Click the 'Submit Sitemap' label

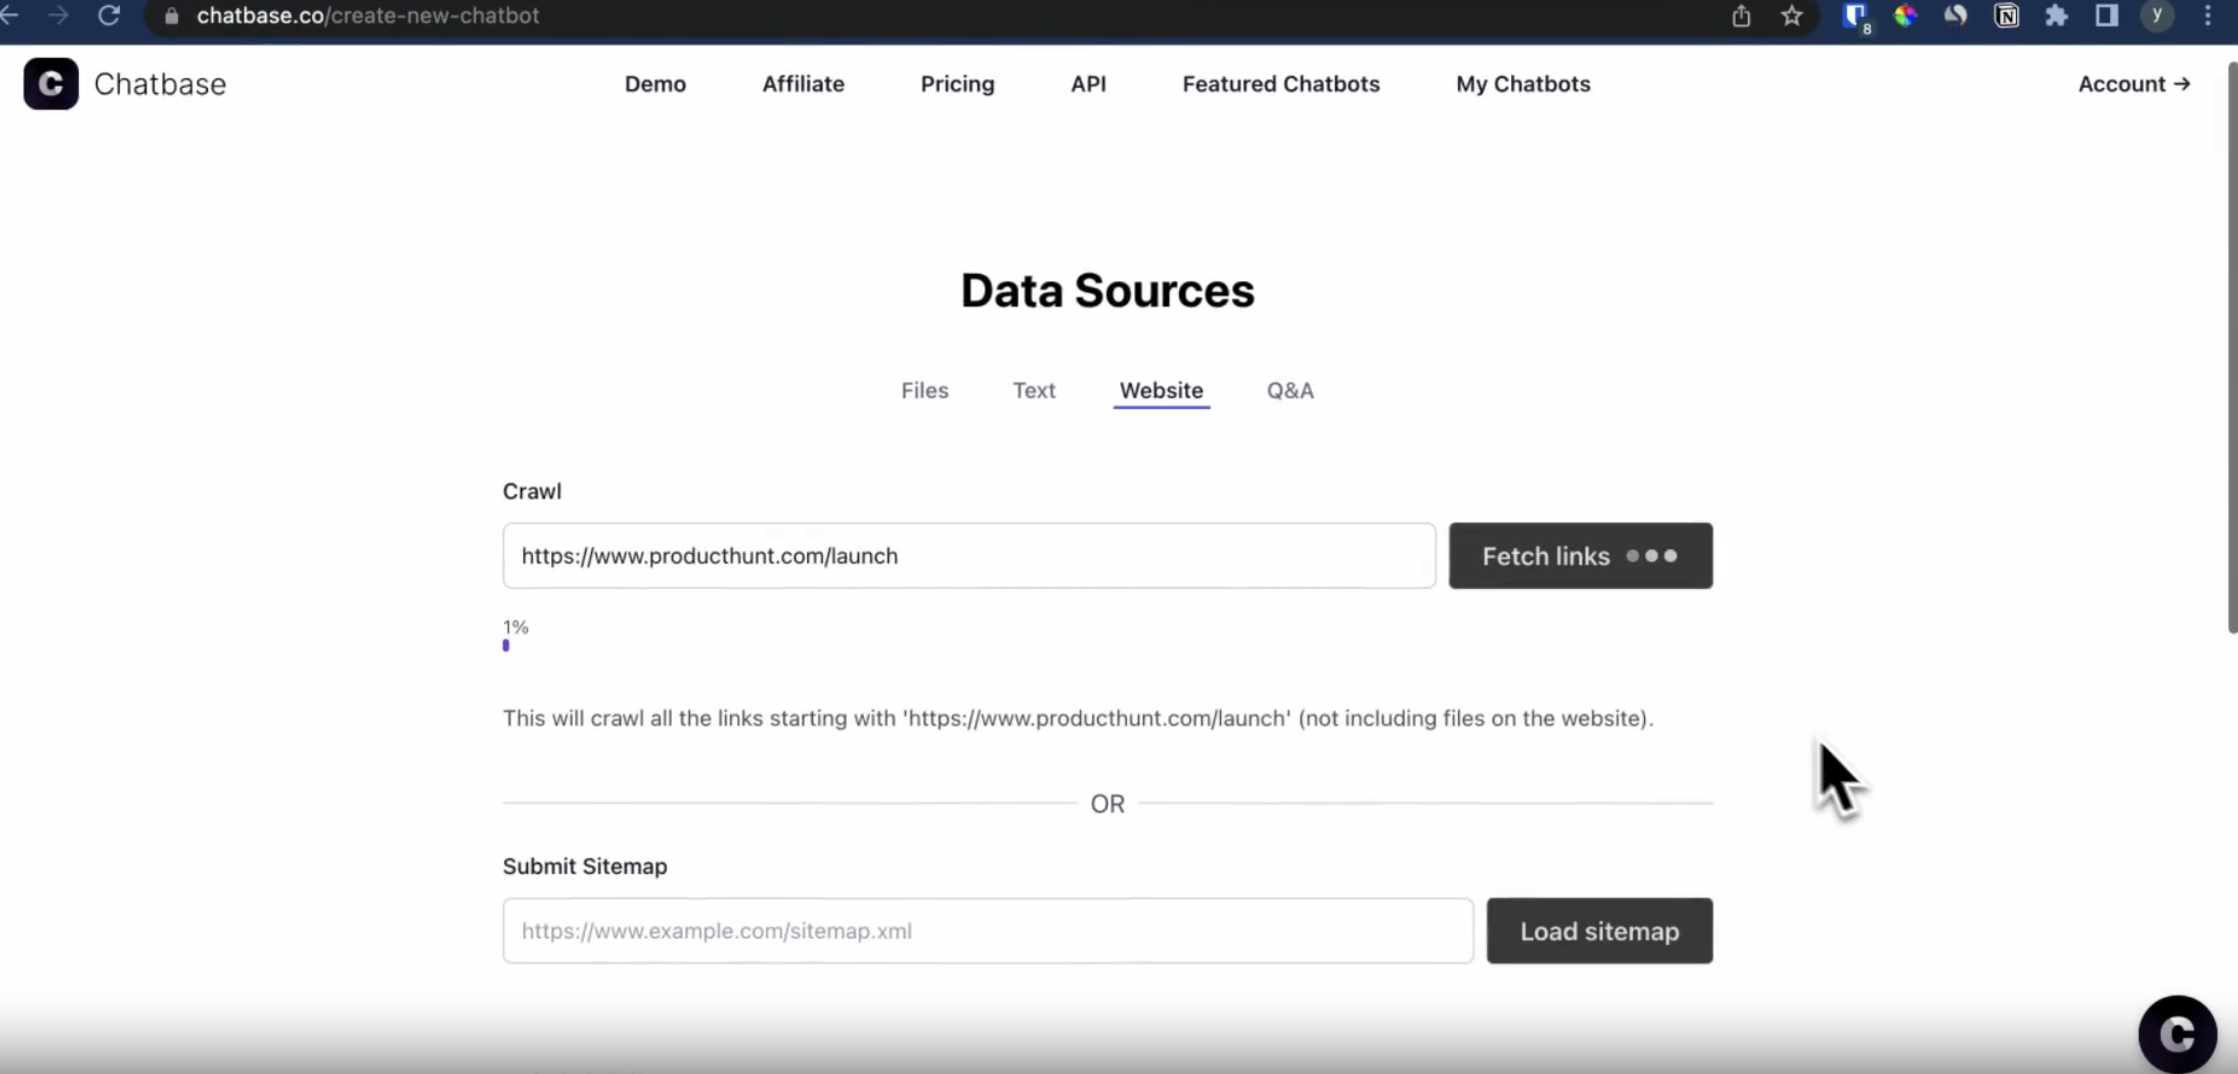point(585,866)
